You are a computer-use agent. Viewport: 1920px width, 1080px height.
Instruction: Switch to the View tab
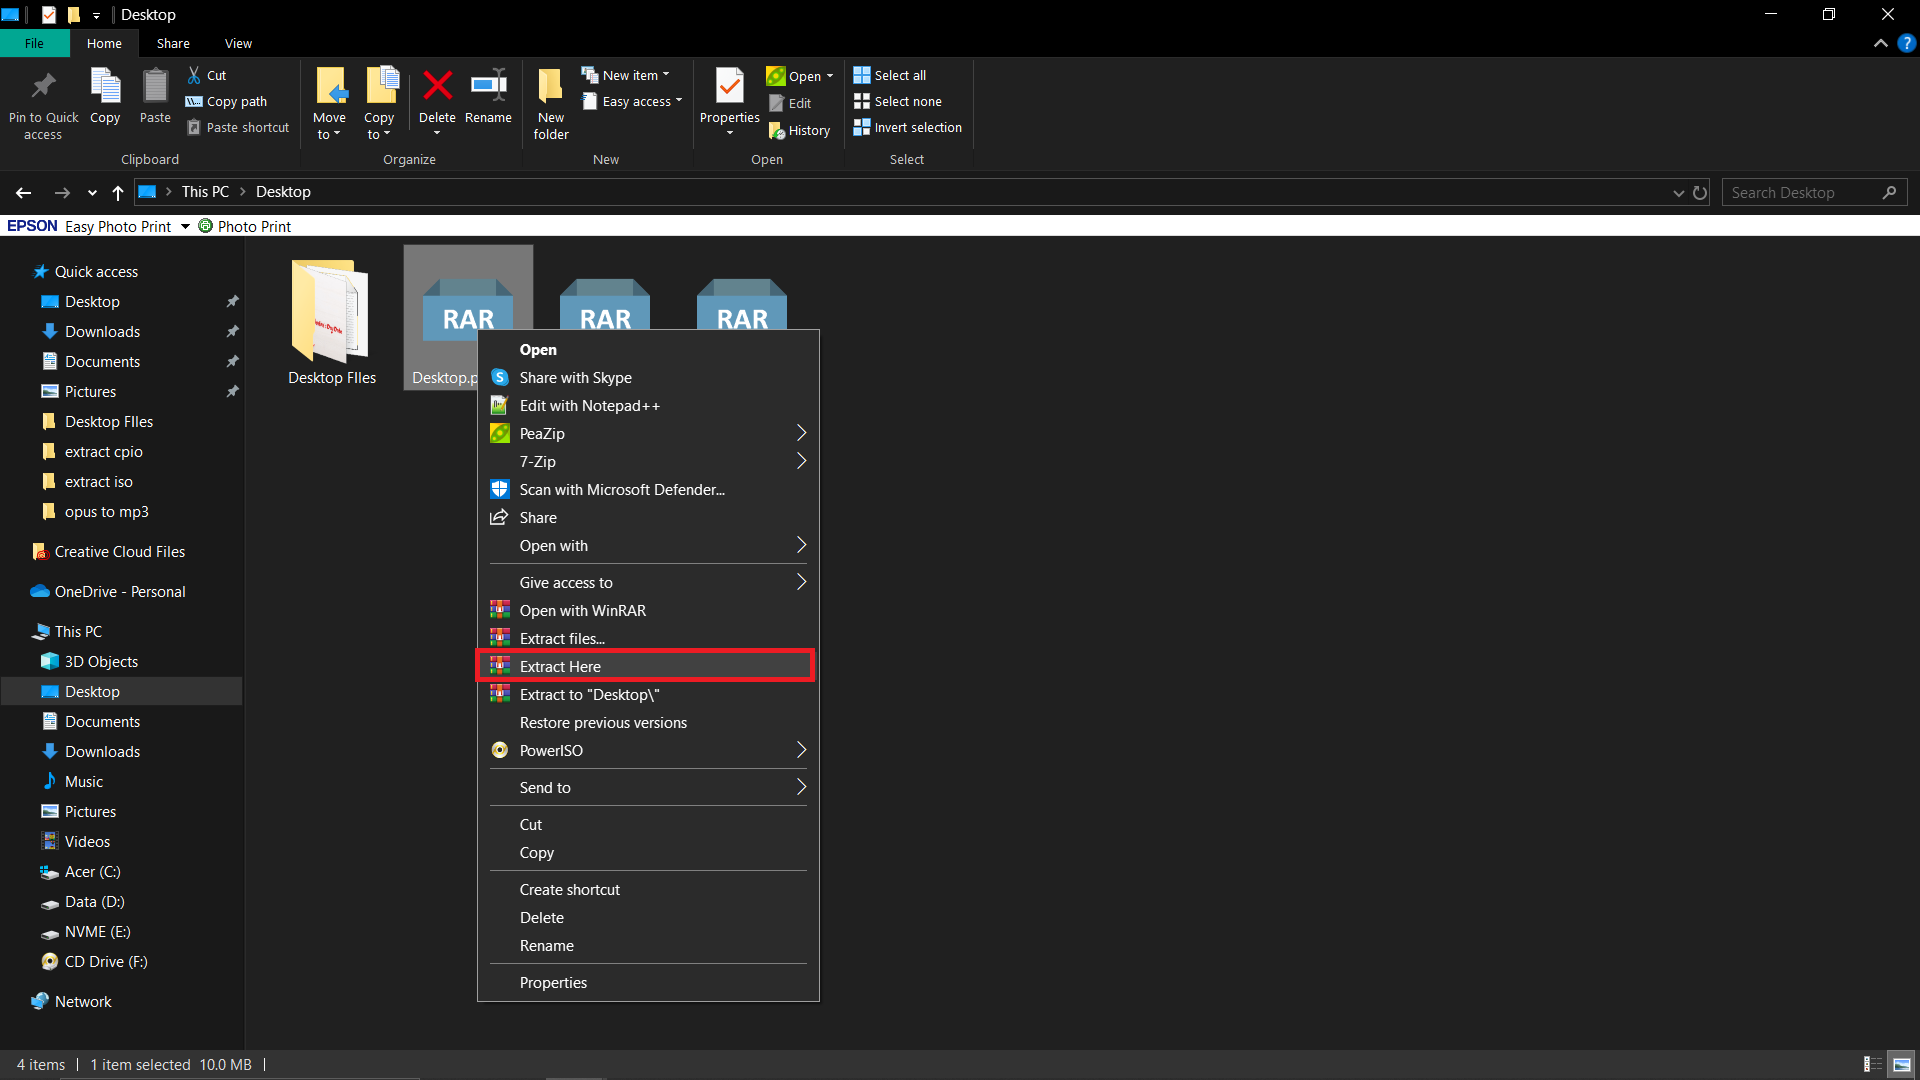click(x=237, y=43)
